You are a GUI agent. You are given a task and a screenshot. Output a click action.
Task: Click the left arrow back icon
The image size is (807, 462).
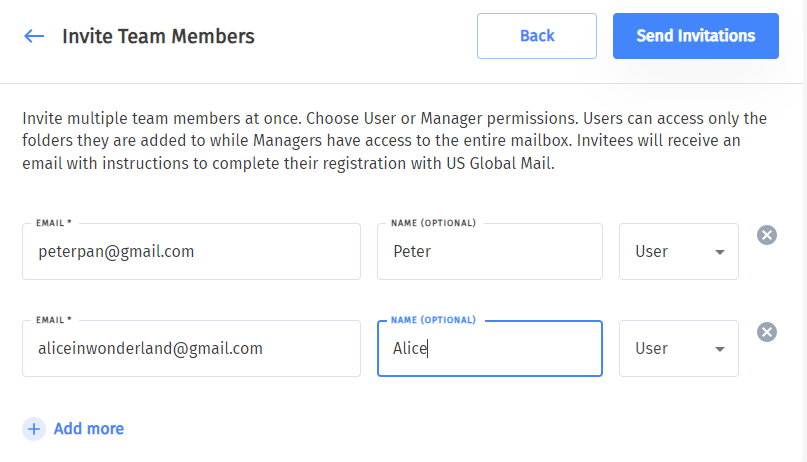(34, 36)
